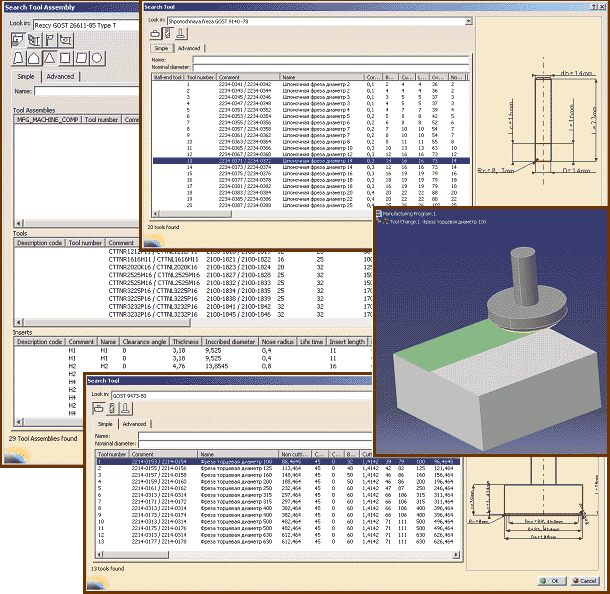Image resolution: width=610 pixels, height=594 pixels.
Task: Click Name field in Search Tool Assembly
Action: (85, 90)
